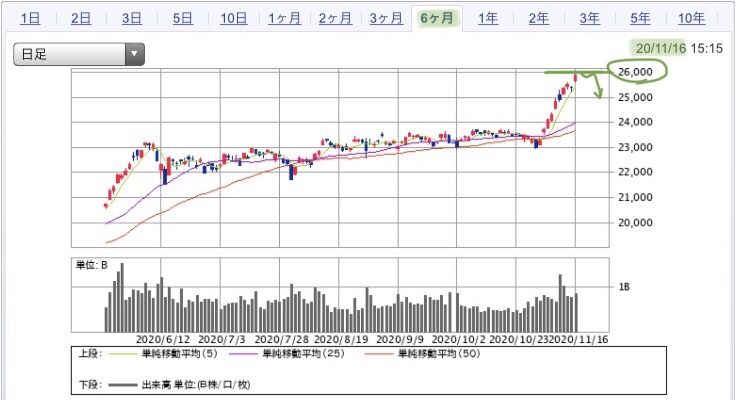The width and height of the screenshot is (738, 400).
Task: Click the active 6ヶ月 tab
Action: 437,18
